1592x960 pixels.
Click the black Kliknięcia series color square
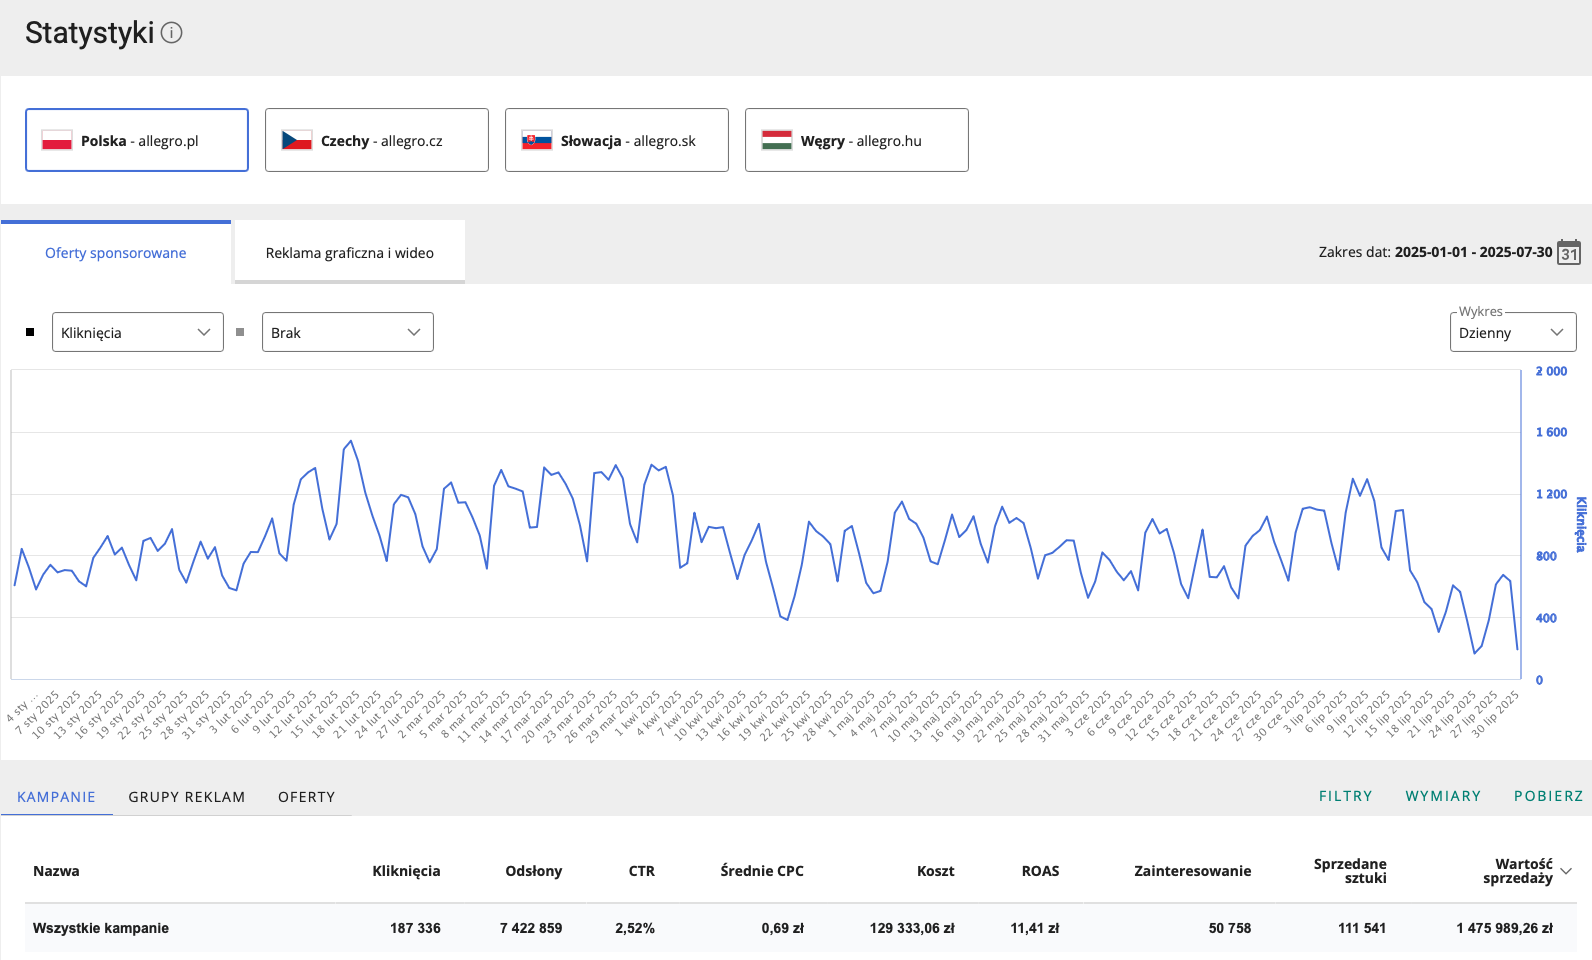click(30, 332)
